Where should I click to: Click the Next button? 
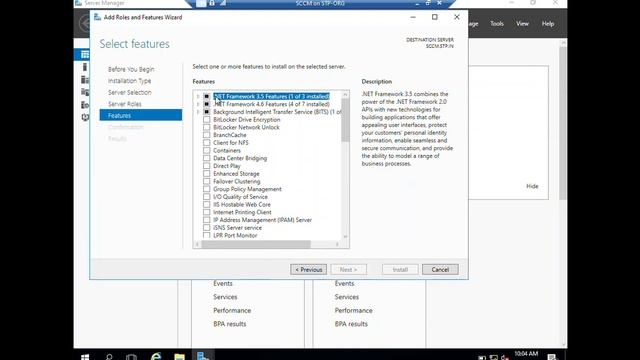(x=349, y=269)
